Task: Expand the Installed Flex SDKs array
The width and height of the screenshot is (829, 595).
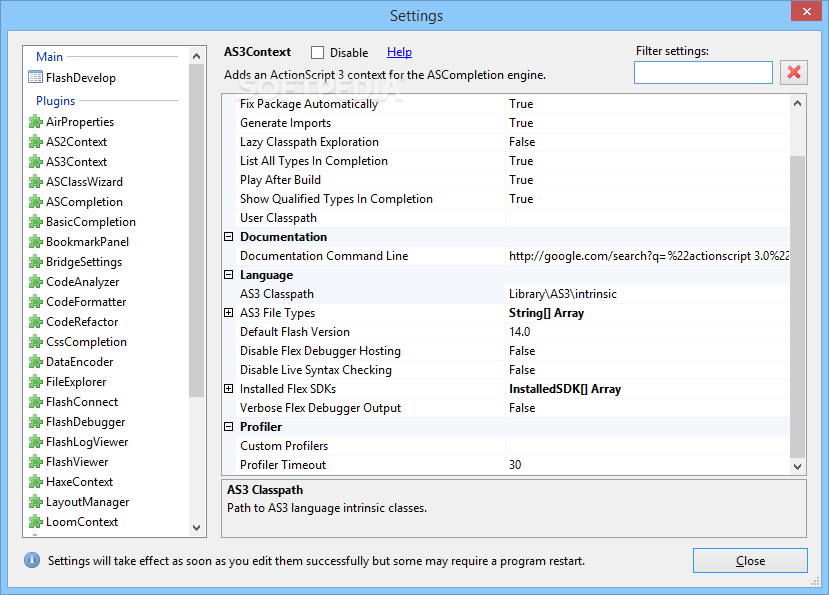Action: 228,389
